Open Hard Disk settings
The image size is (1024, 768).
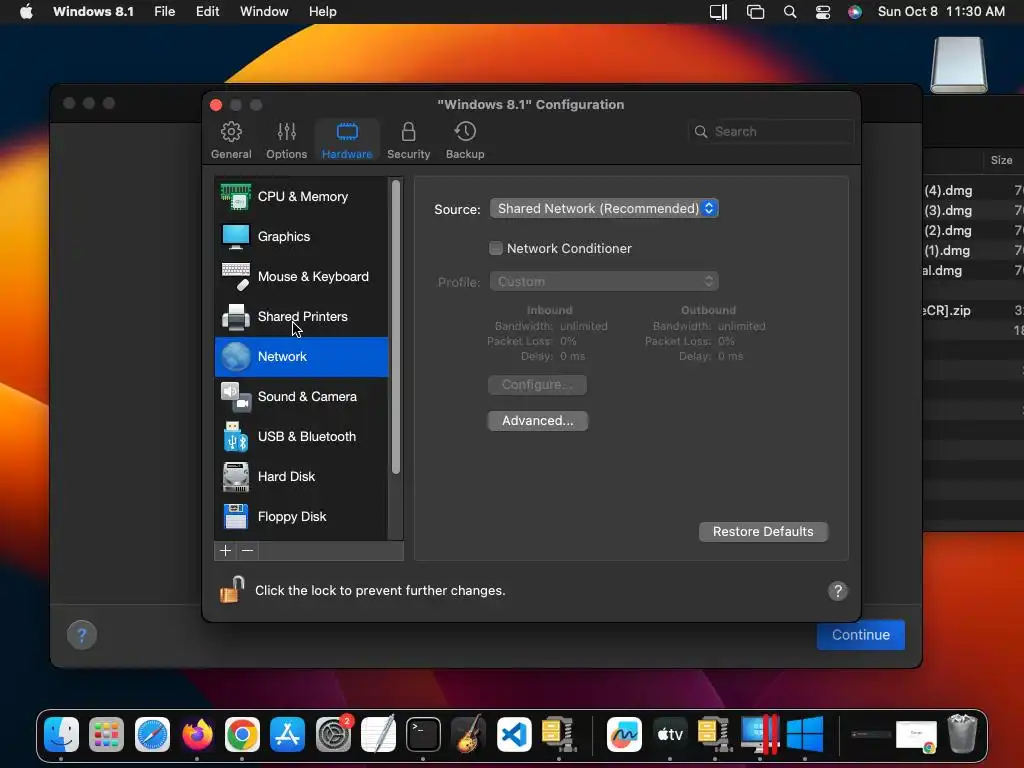pos(301,476)
